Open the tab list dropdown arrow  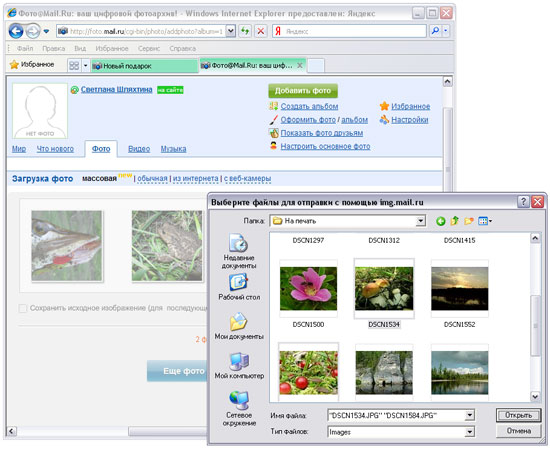[85, 66]
